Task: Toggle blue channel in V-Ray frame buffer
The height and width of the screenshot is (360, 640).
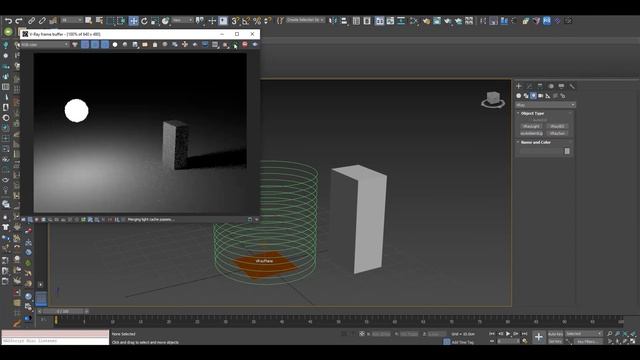Action: point(105,44)
